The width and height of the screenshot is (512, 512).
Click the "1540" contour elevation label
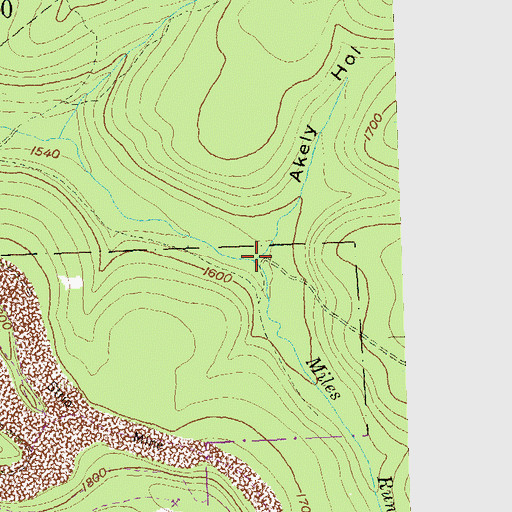pyautogui.click(x=45, y=153)
